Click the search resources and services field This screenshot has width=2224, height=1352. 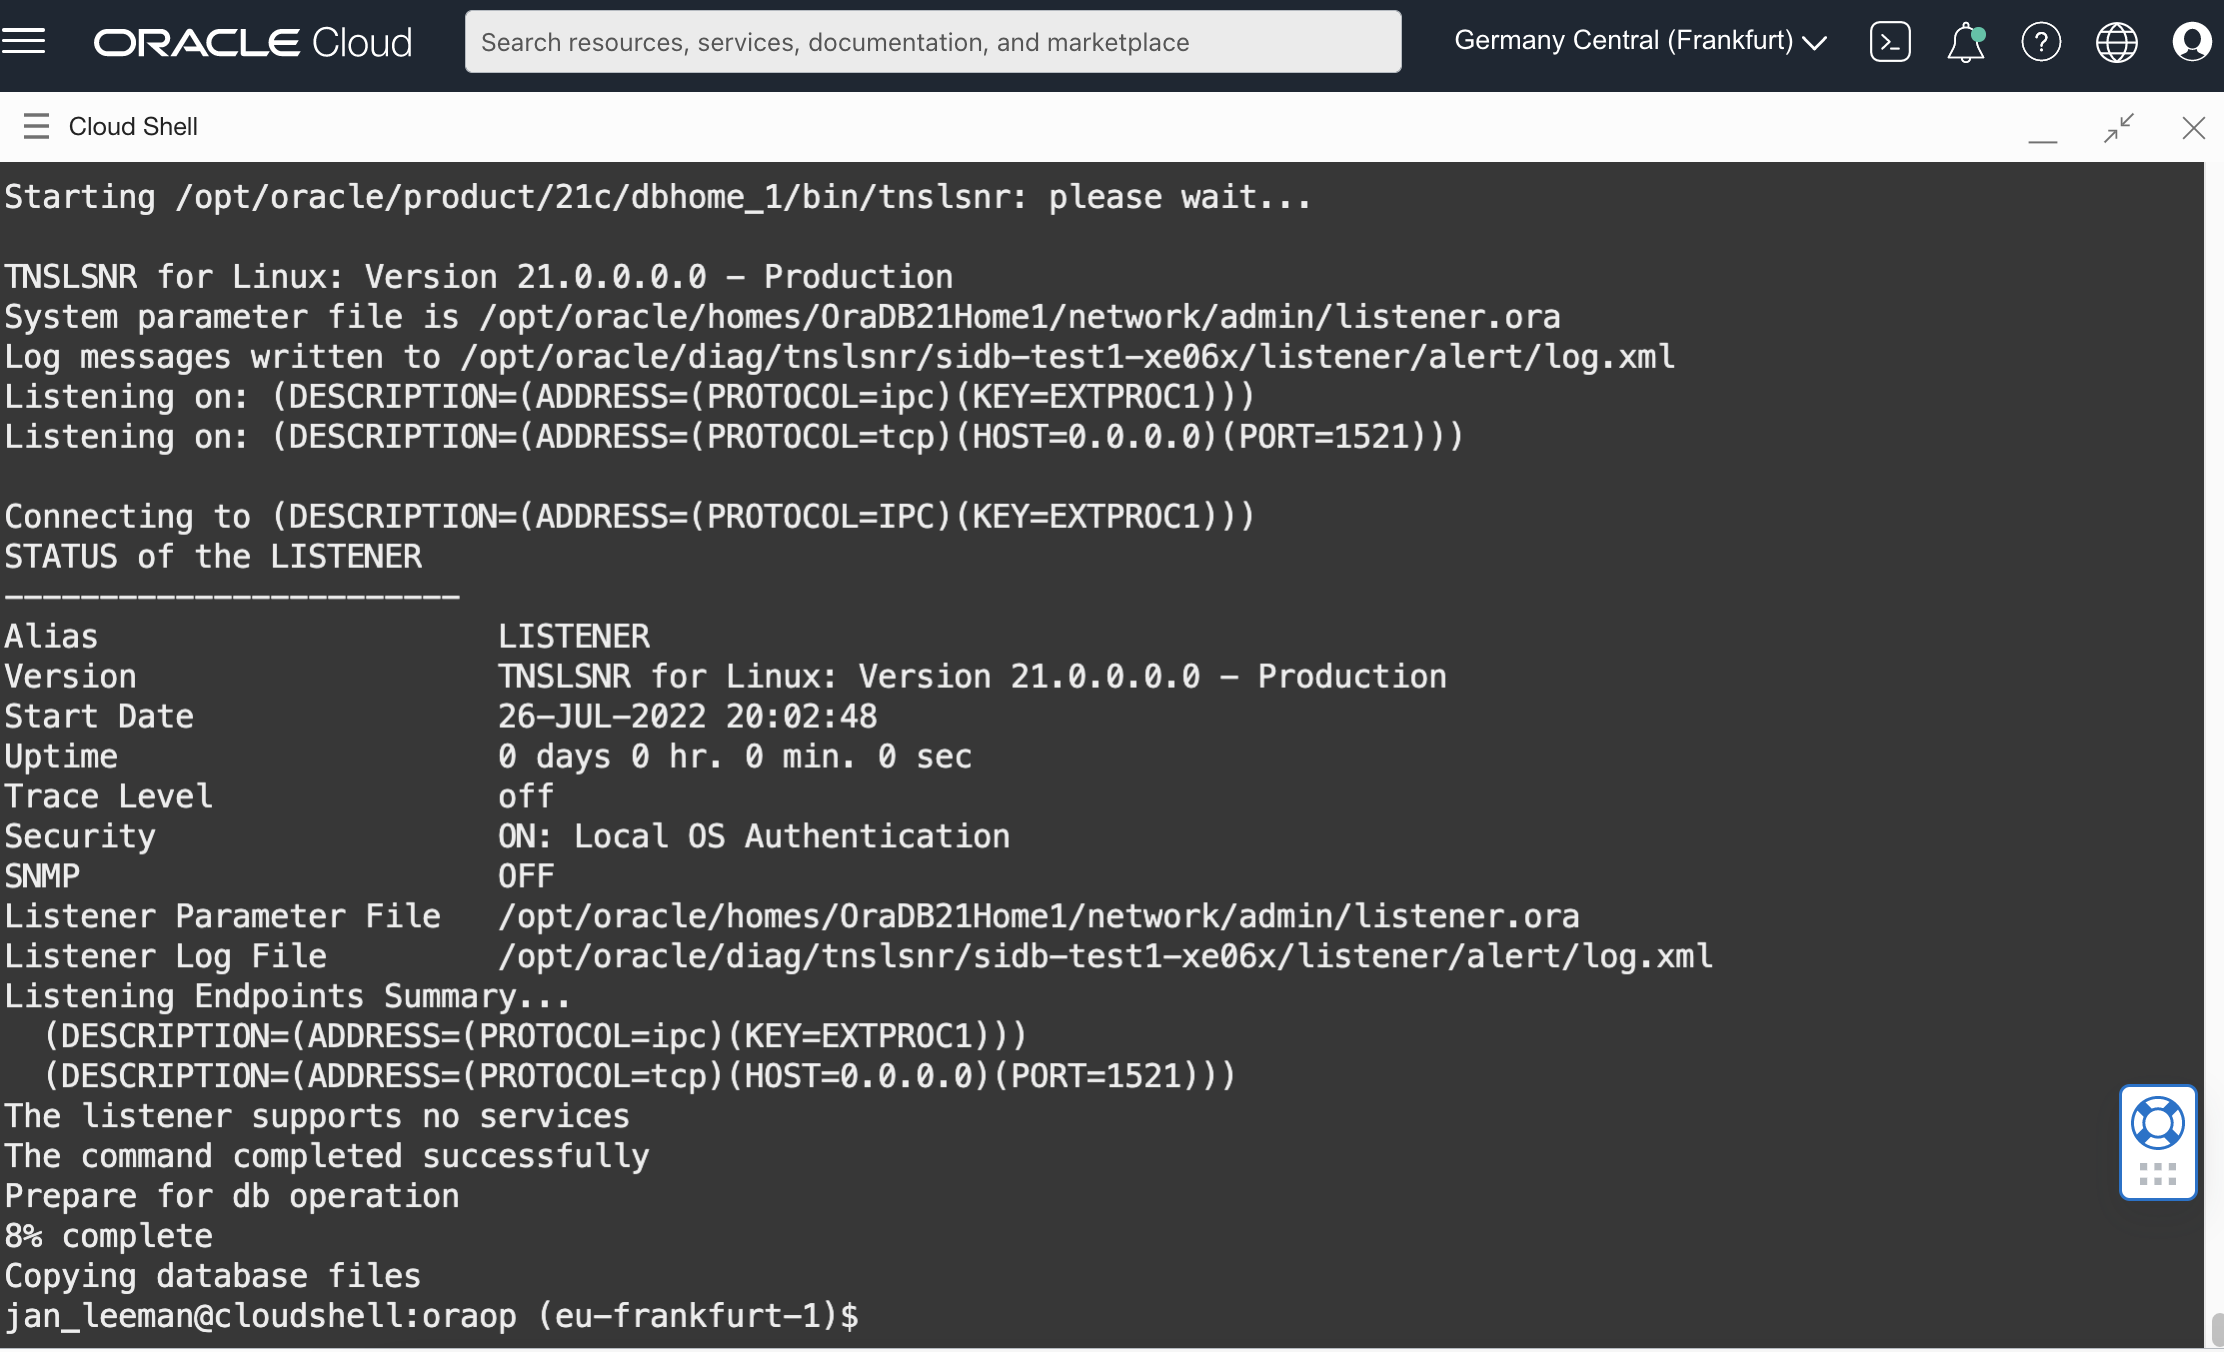(932, 41)
